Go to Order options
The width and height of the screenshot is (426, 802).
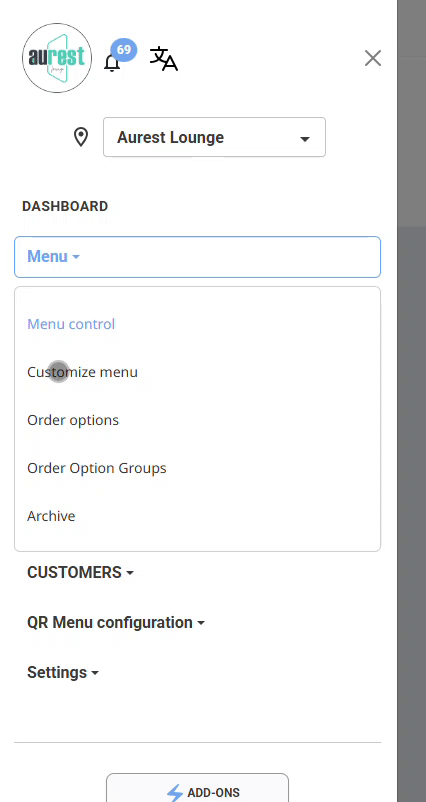pos(73,420)
